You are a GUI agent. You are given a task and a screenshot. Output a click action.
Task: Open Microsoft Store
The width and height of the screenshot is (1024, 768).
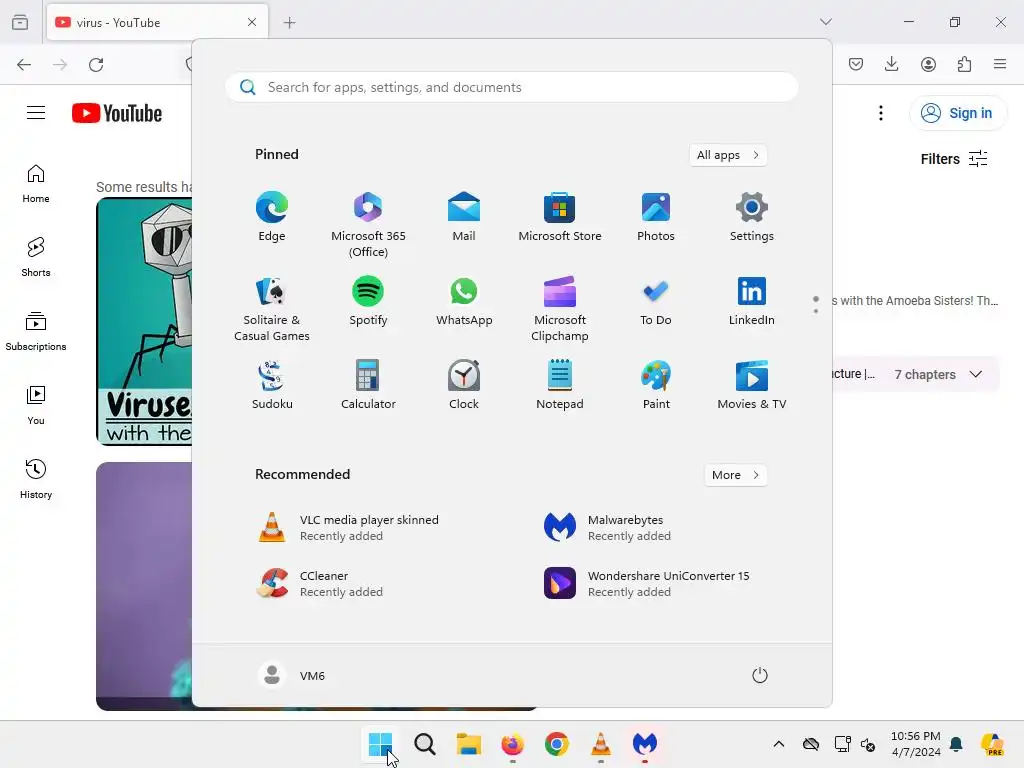(x=560, y=217)
